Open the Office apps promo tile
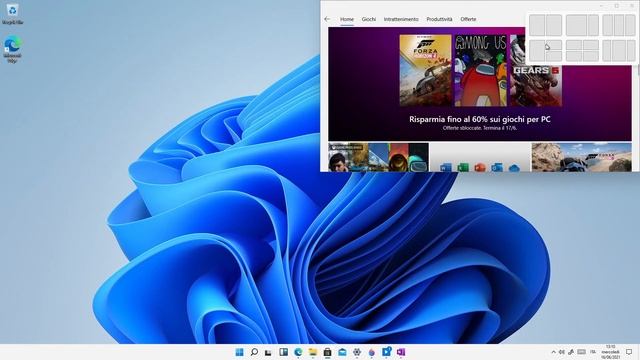Image resolution: width=640 pixels, height=360 pixels. coord(480,157)
